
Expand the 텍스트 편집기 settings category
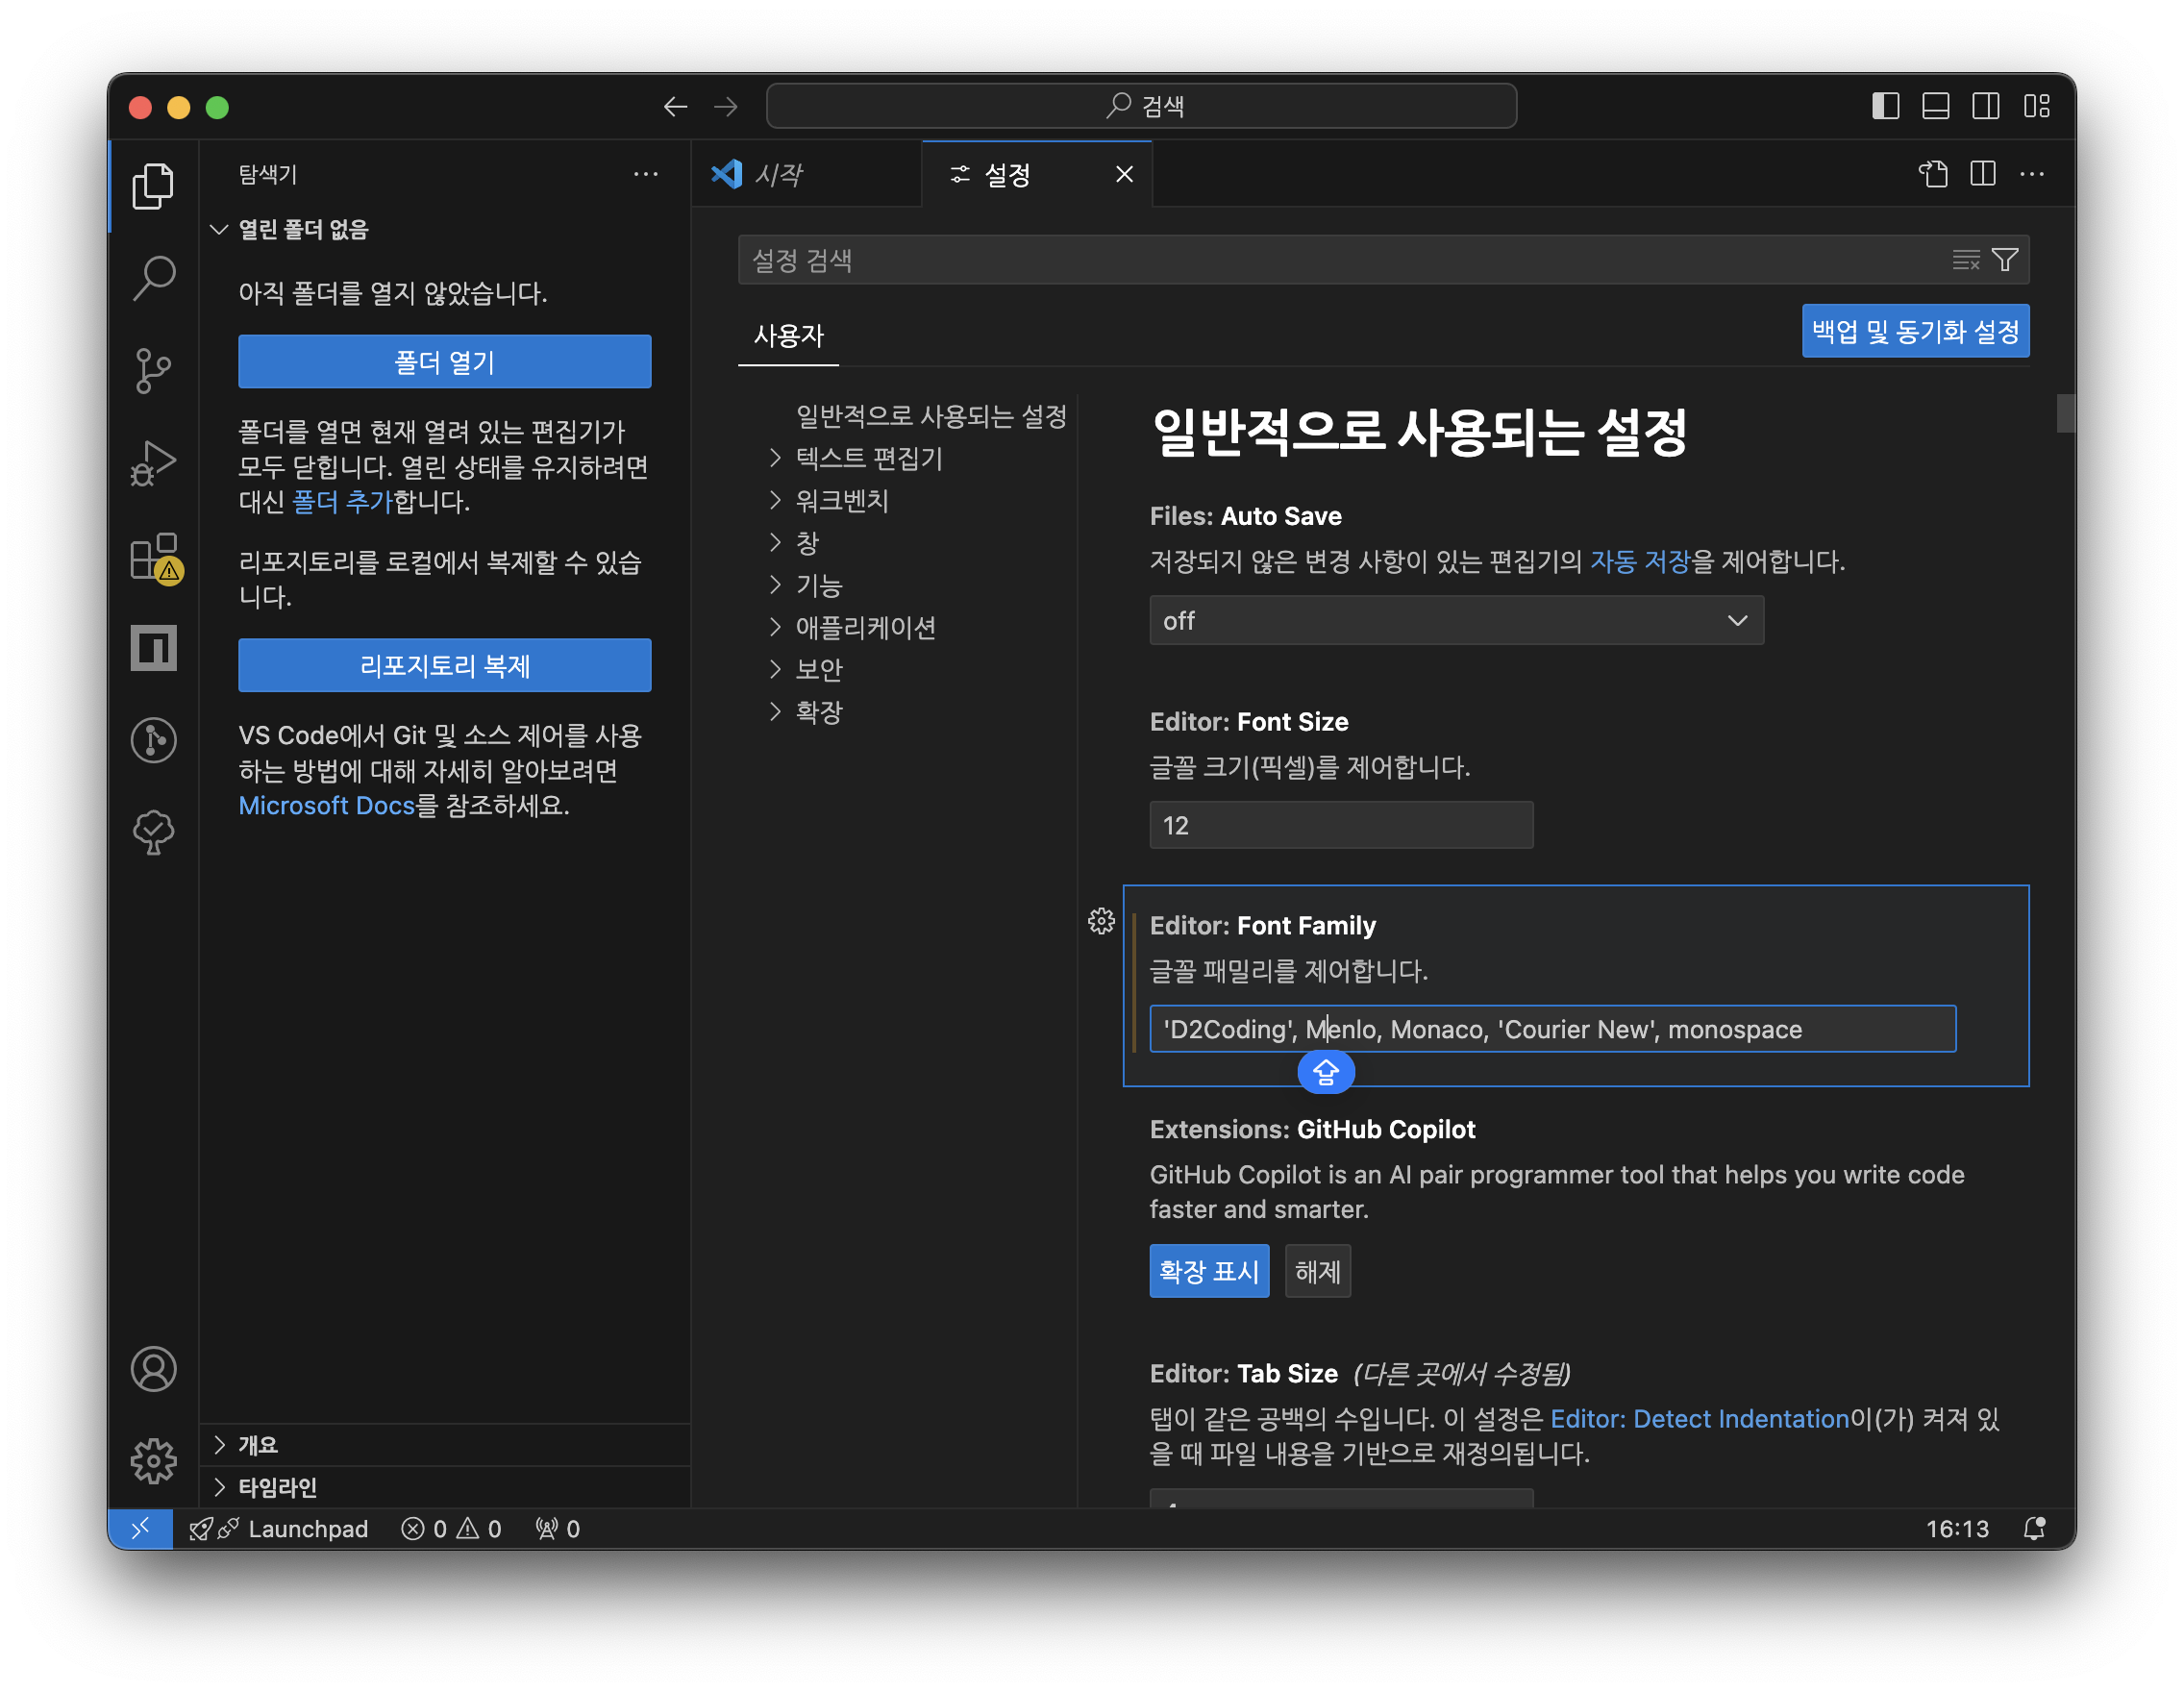coord(868,458)
